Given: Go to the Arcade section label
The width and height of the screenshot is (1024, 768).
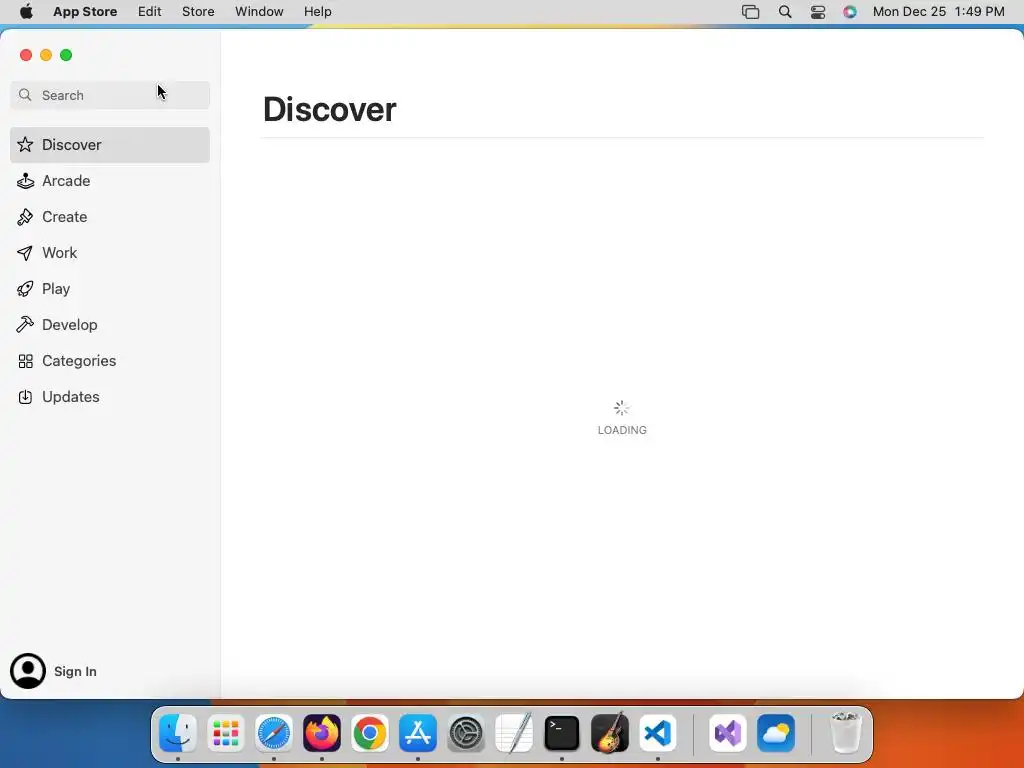Looking at the screenshot, I should [66, 181].
